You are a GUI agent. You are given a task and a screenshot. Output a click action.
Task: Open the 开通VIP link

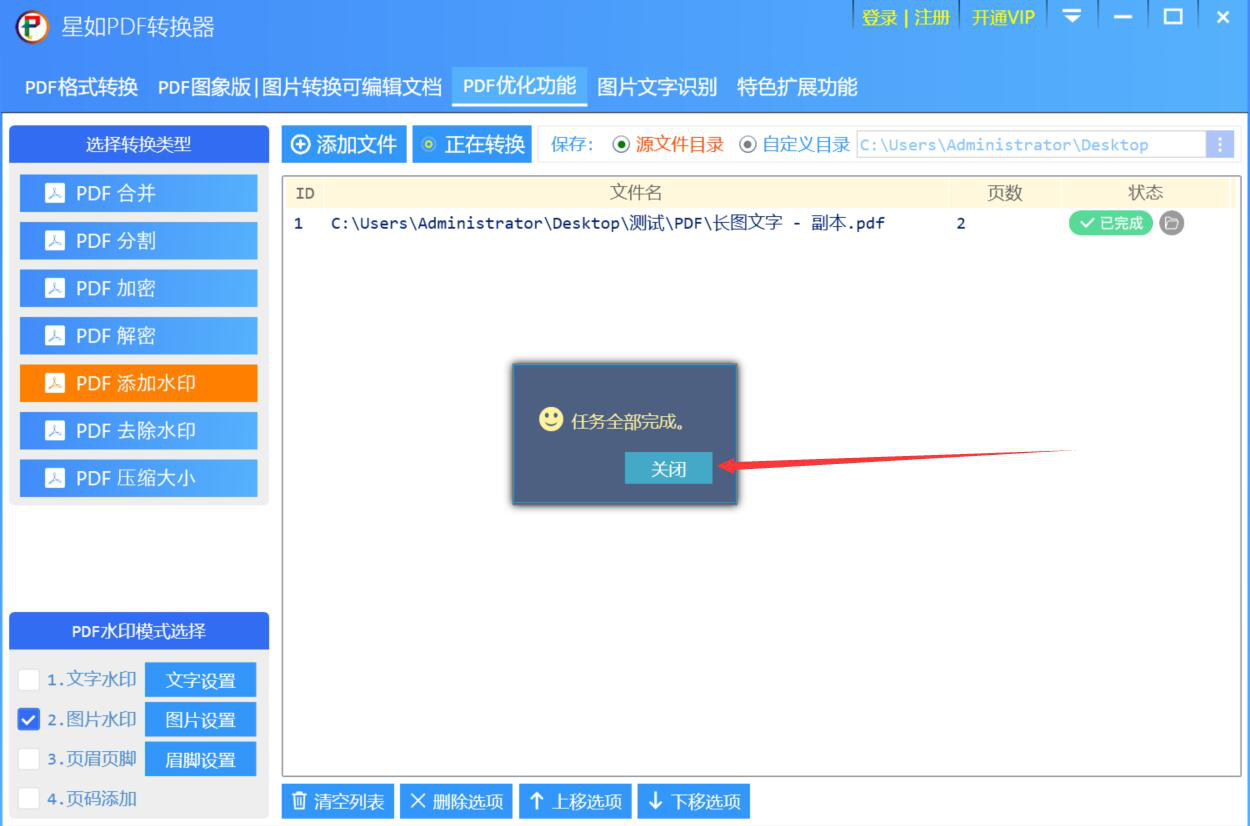[1003, 17]
